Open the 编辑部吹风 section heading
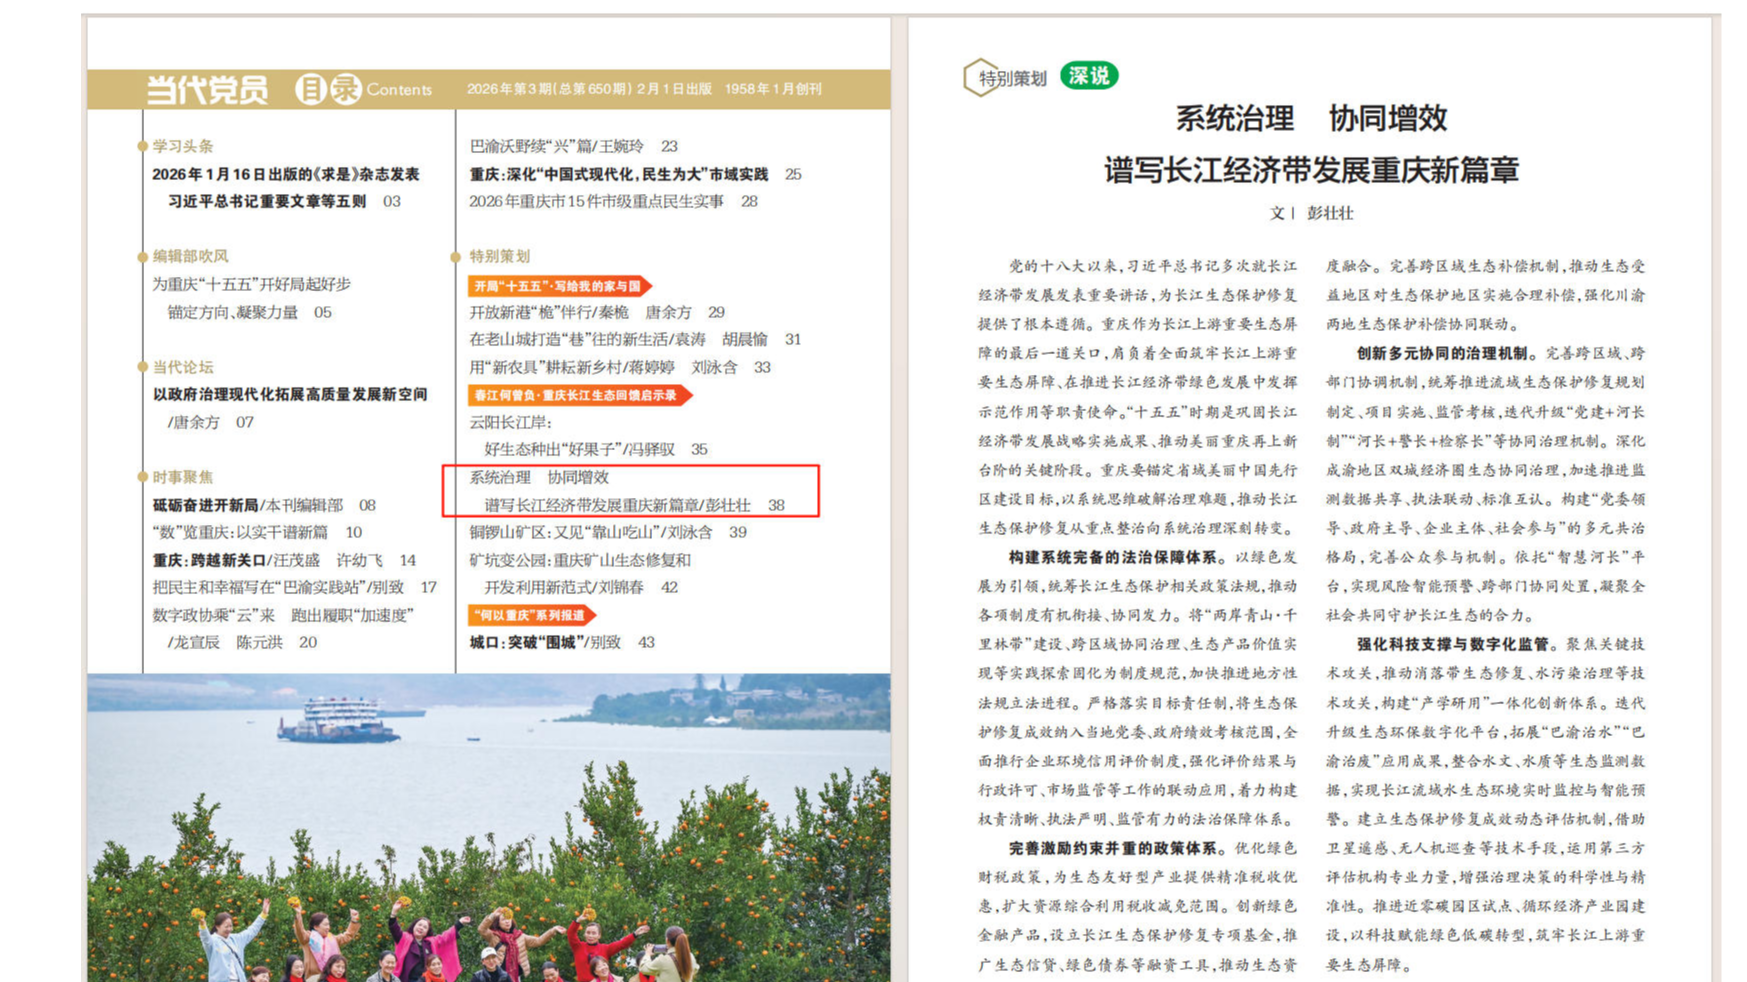This screenshot has width=1747, height=982. pyautogui.click(x=190, y=256)
